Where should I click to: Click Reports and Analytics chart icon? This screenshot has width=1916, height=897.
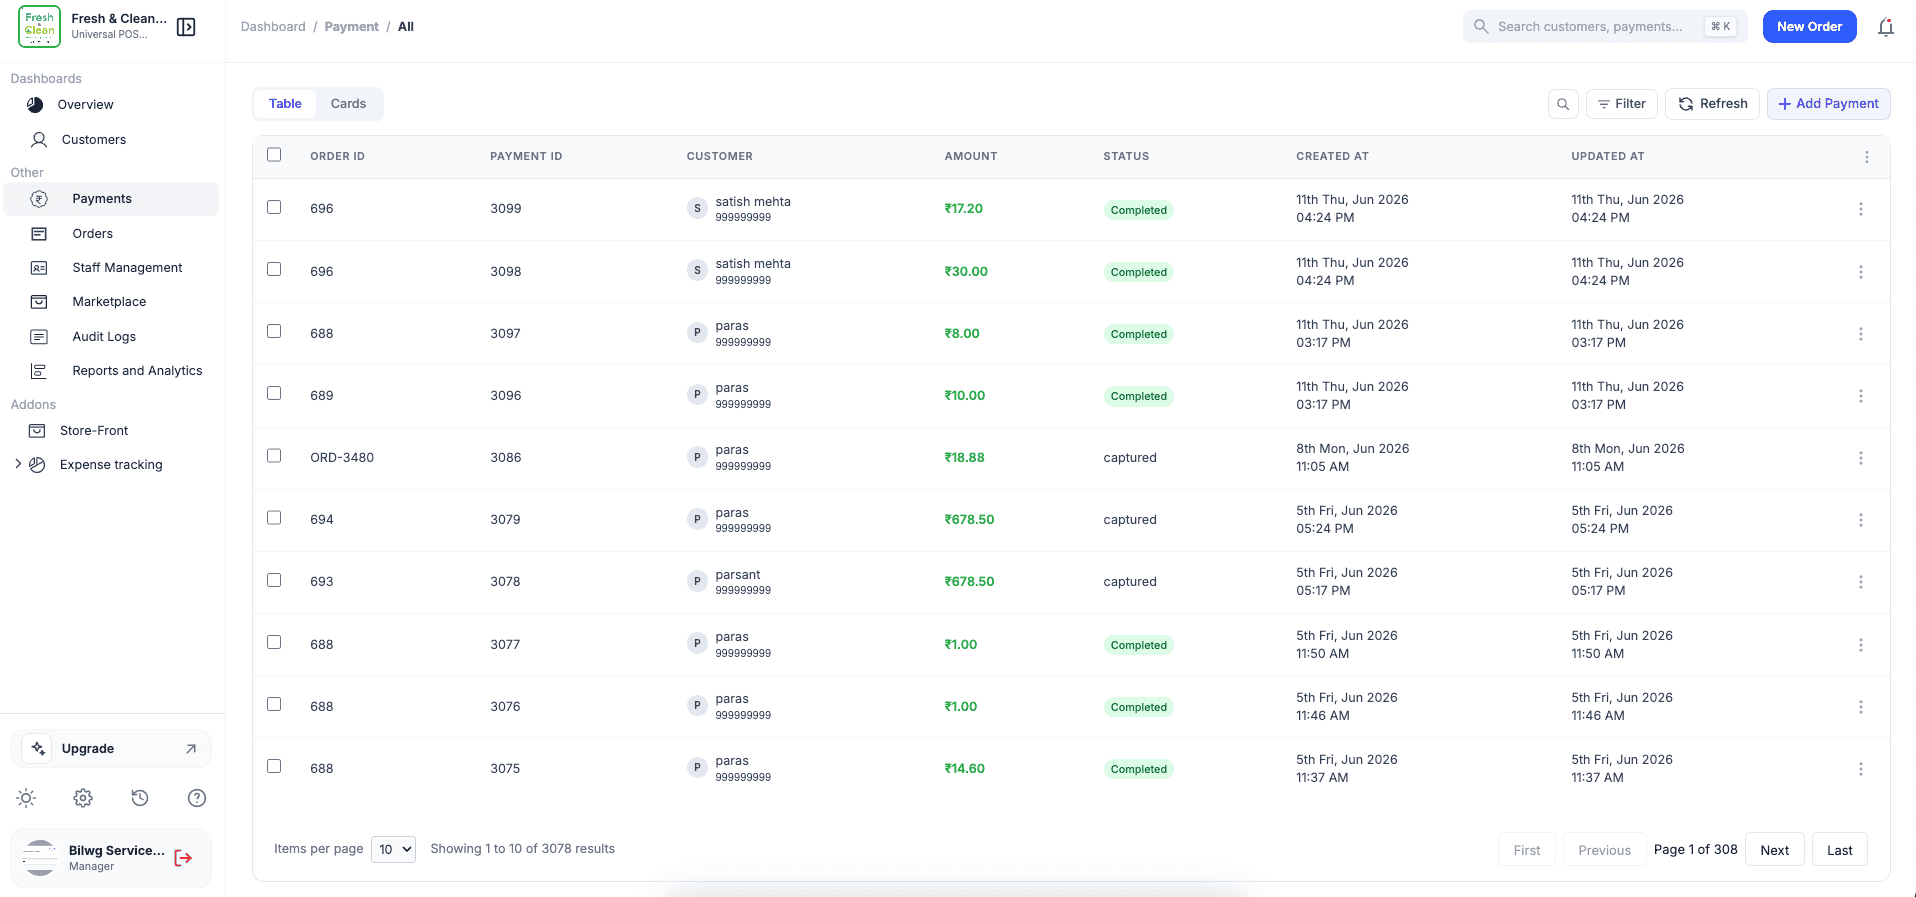[x=39, y=371]
